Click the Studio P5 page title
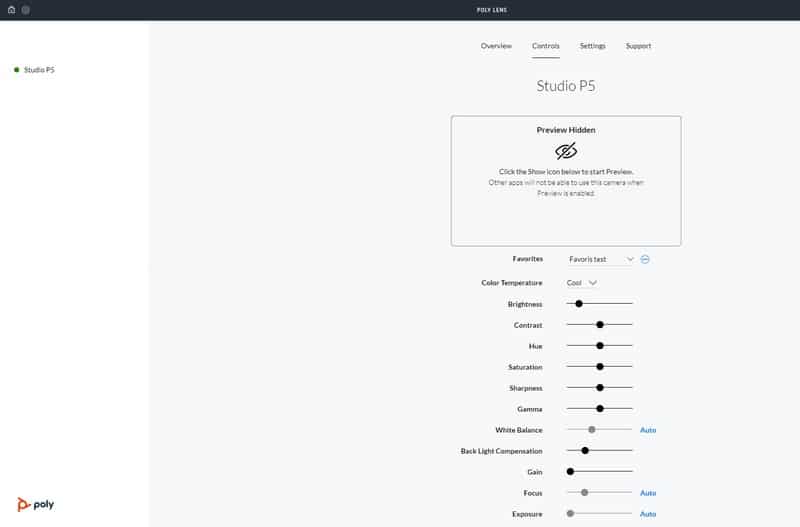The height and width of the screenshot is (527, 800). click(x=566, y=86)
